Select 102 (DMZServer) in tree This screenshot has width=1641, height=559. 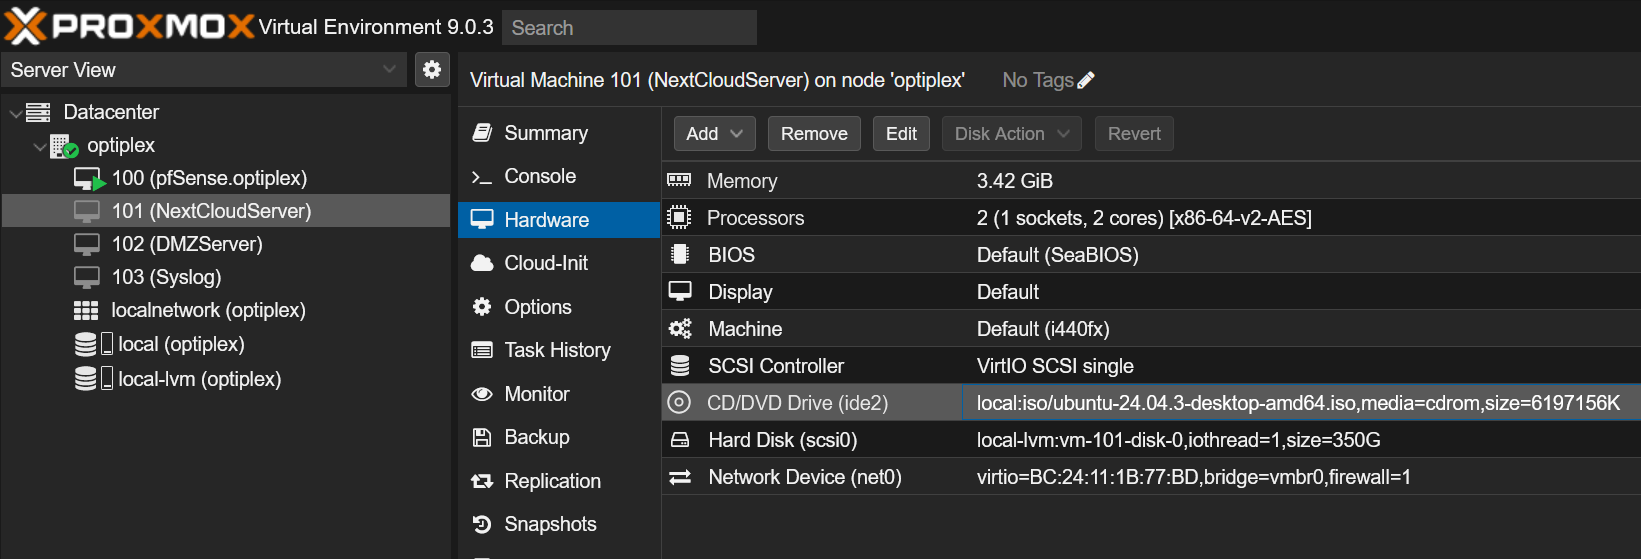[226, 244]
